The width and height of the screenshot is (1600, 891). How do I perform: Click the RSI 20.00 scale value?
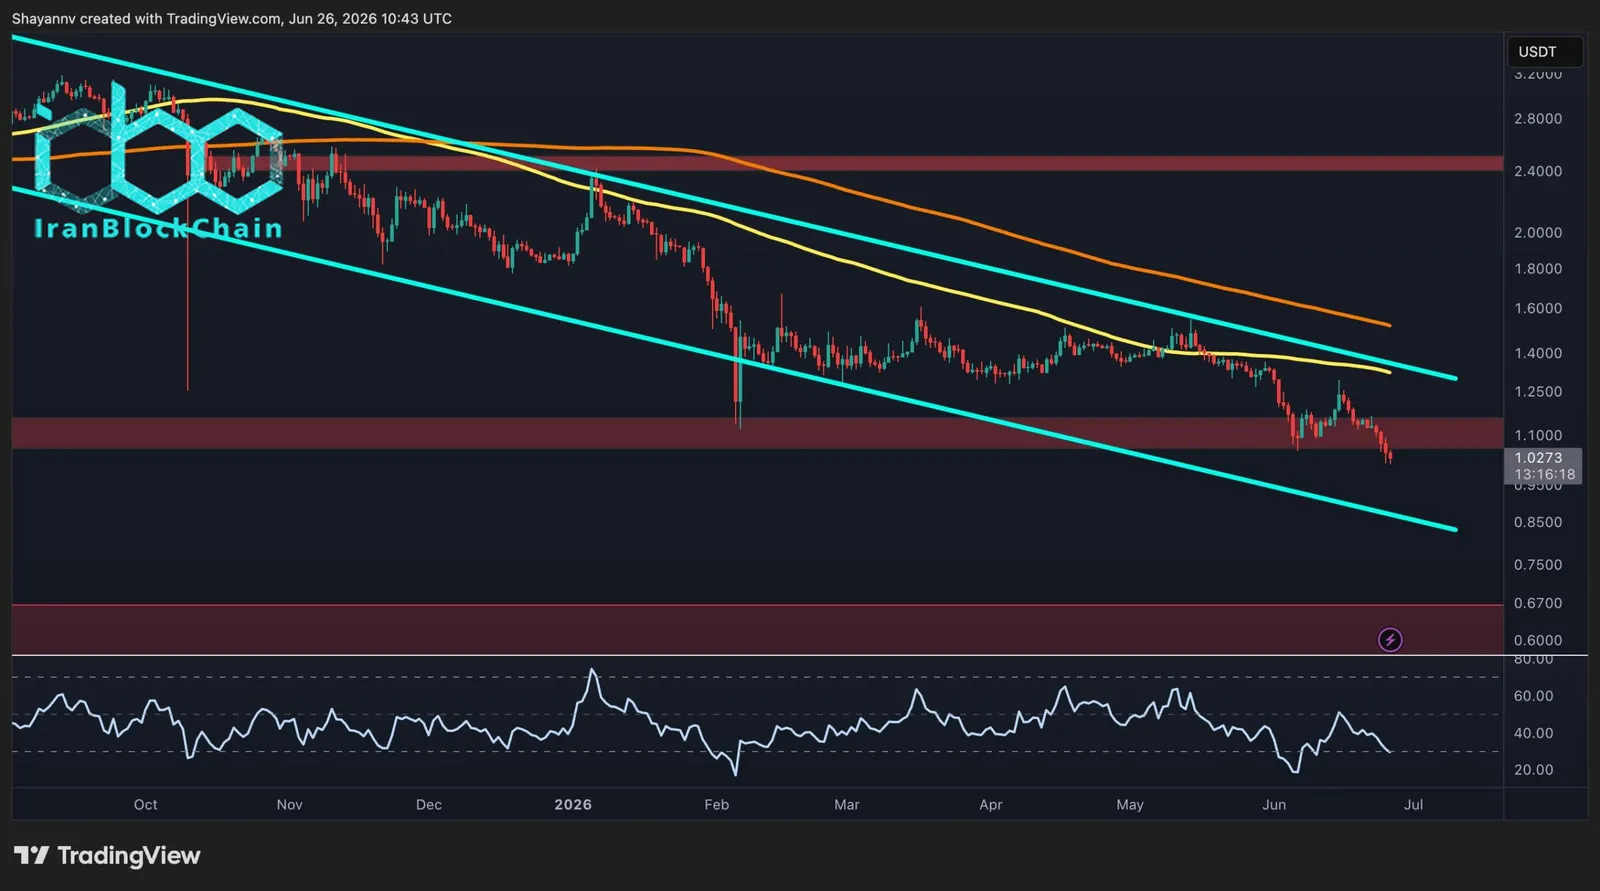(1533, 770)
